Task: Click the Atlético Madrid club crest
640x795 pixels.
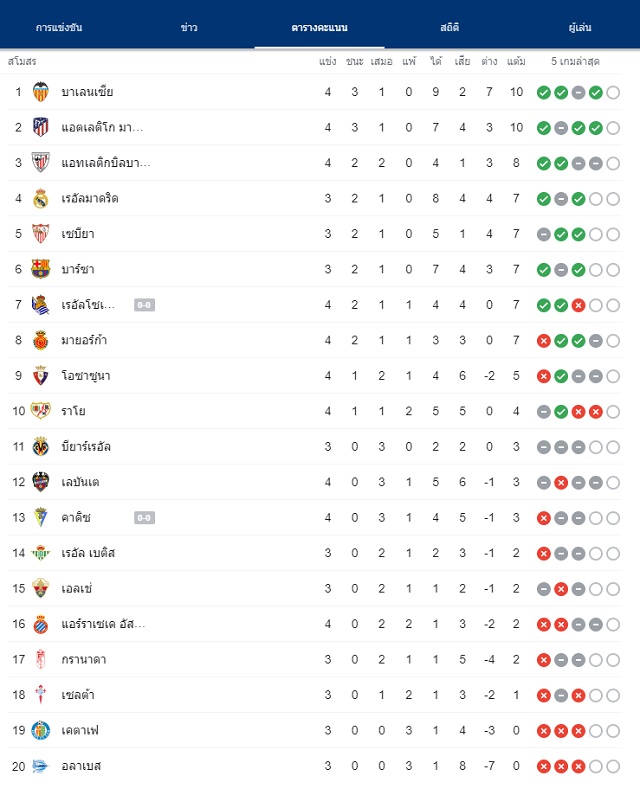Action: (x=41, y=127)
